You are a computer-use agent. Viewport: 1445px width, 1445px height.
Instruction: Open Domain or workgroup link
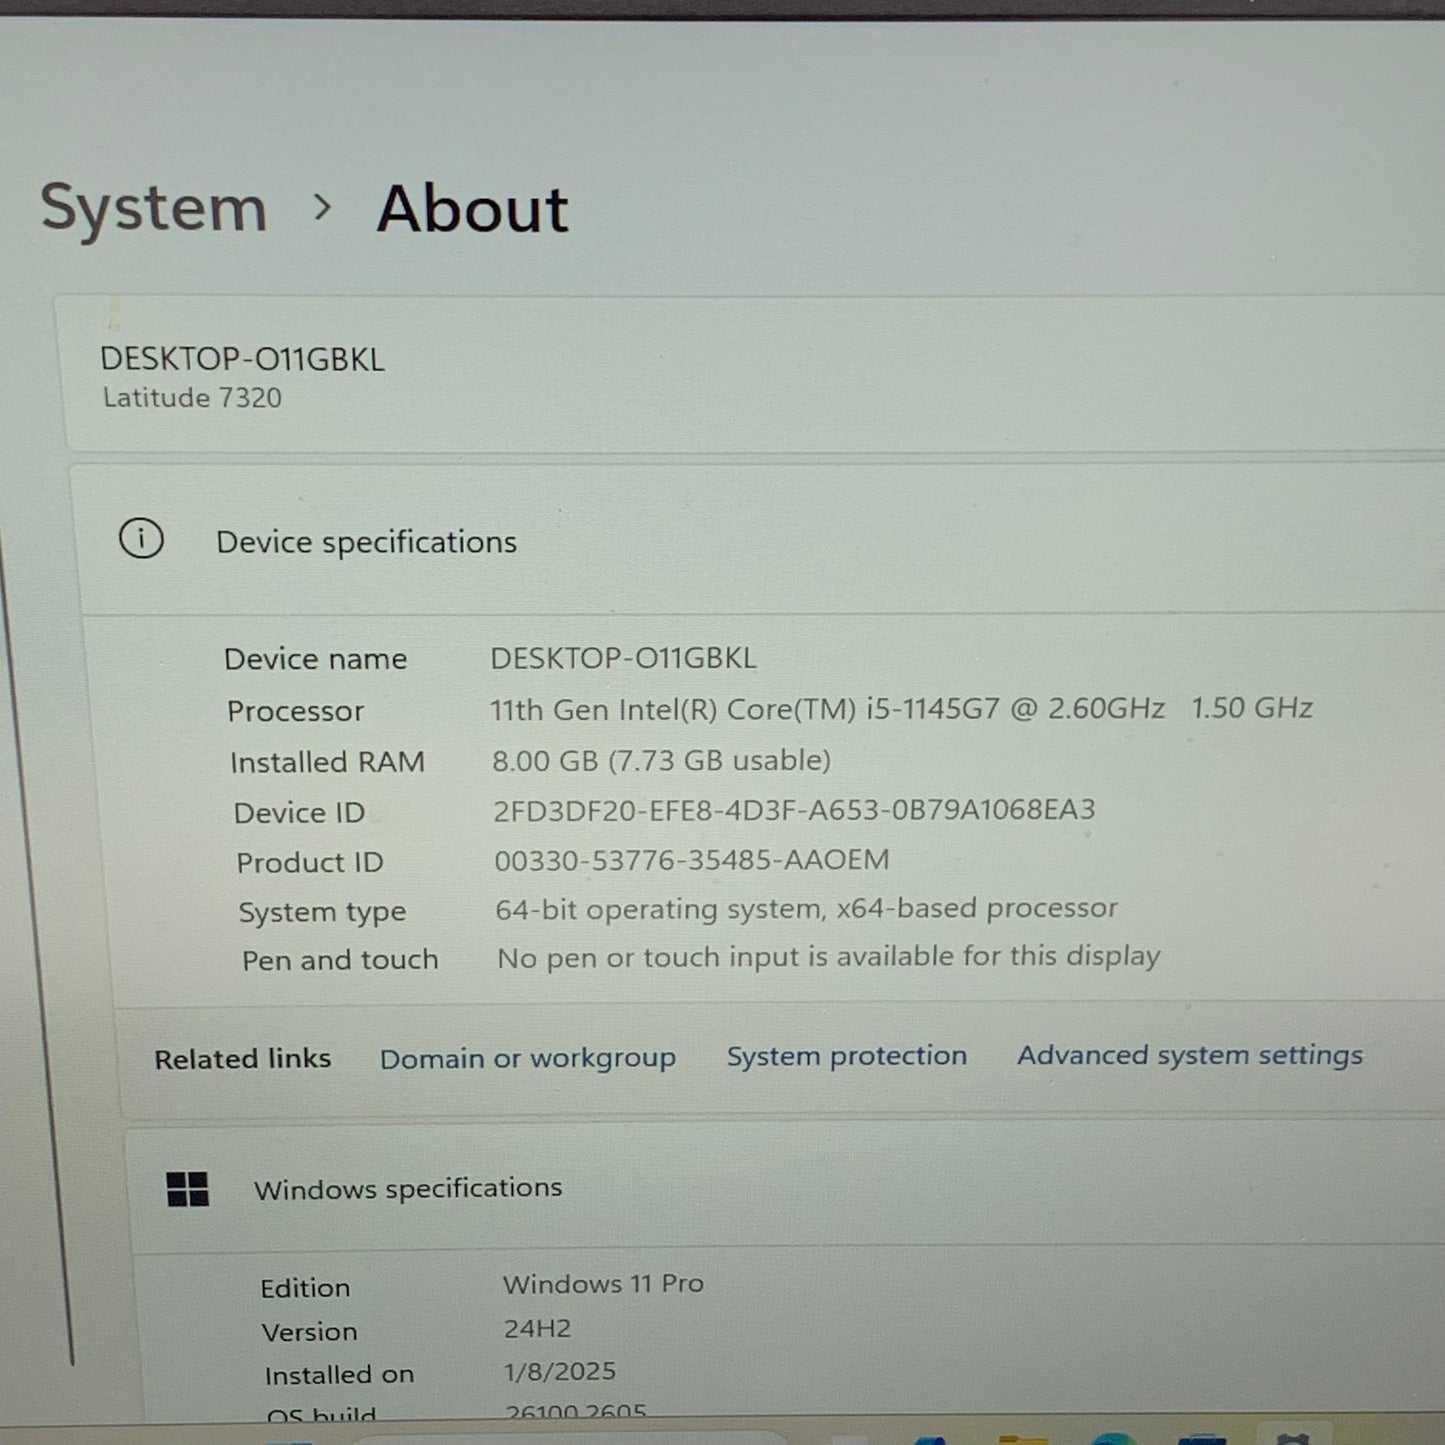point(528,1059)
